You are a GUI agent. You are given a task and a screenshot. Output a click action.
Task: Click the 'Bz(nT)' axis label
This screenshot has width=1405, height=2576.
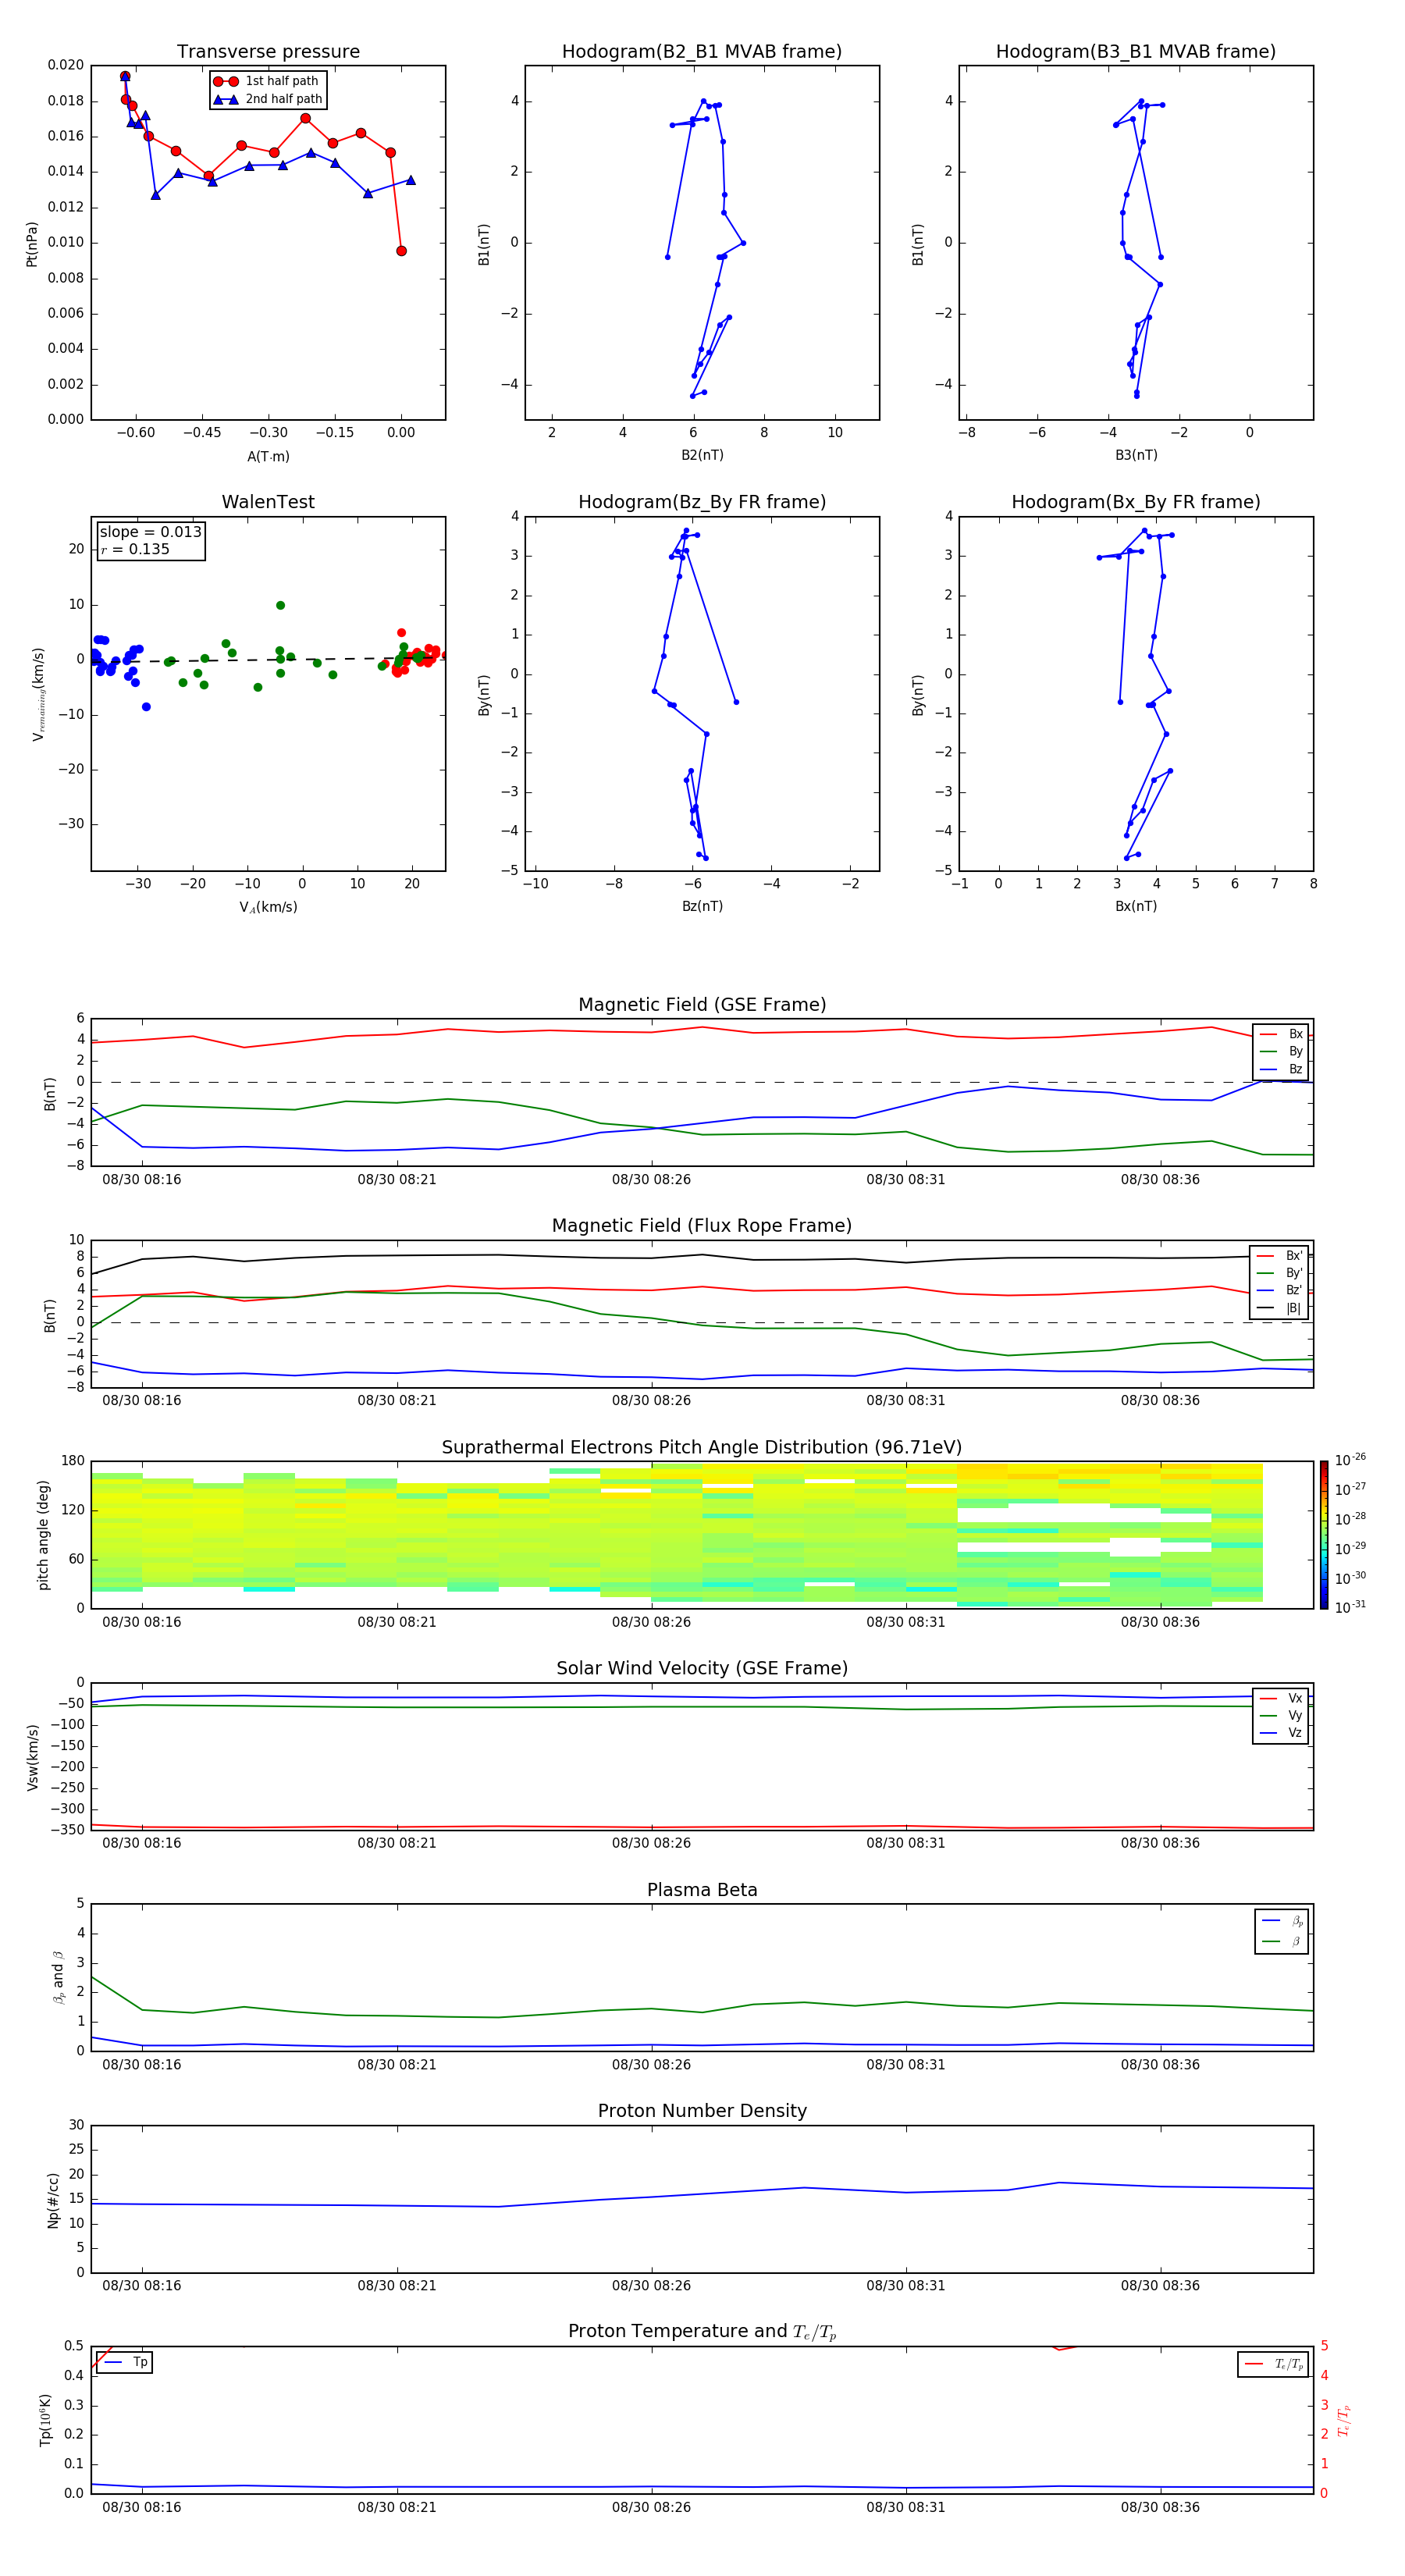click(702, 906)
